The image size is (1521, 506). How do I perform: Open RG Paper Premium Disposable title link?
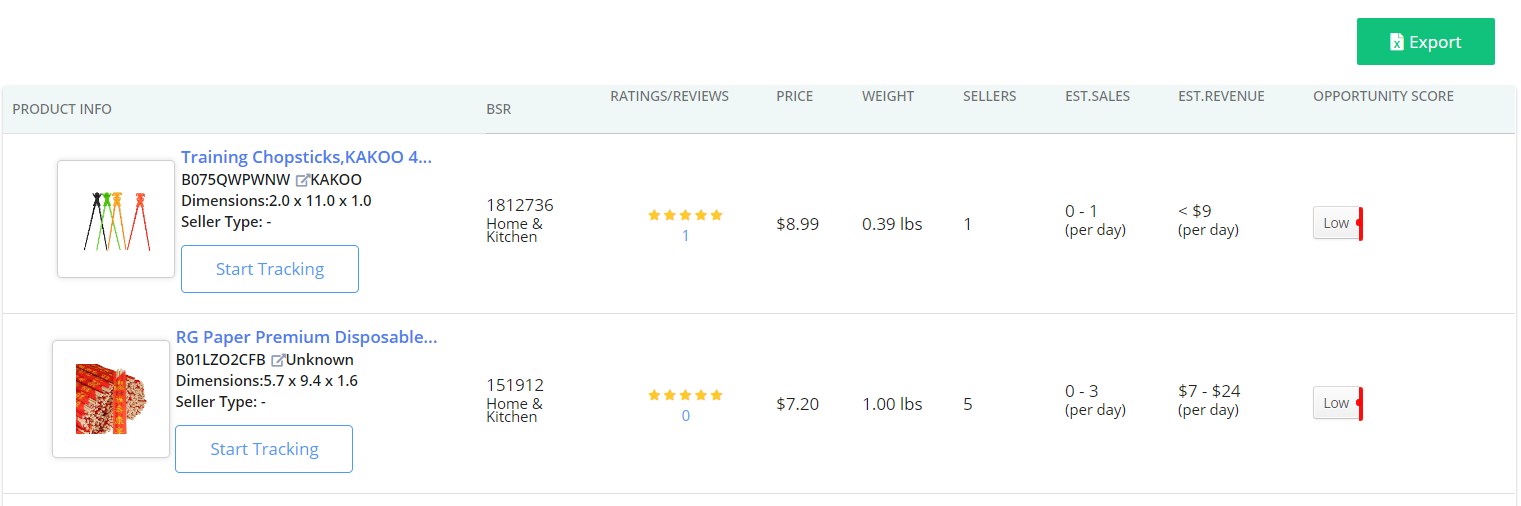point(306,337)
